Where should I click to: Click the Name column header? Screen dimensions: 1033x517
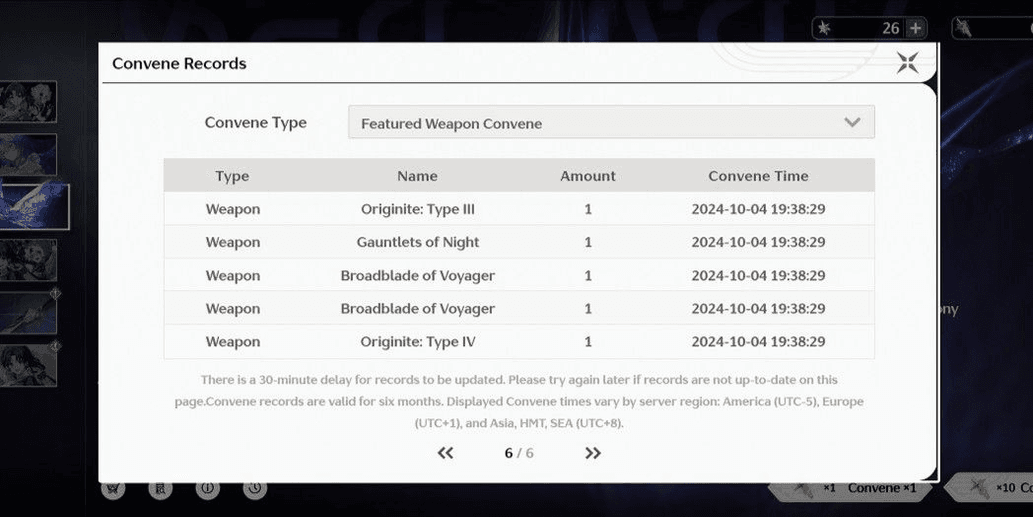(417, 176)
